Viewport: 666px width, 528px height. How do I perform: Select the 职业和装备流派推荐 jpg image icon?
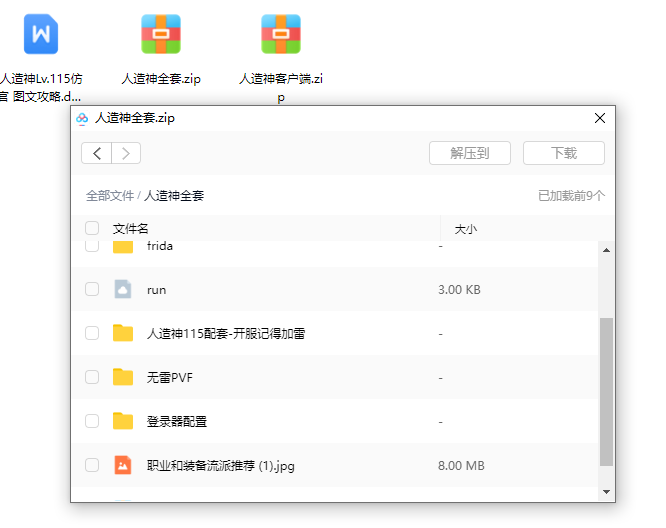[x=123, y=465]
